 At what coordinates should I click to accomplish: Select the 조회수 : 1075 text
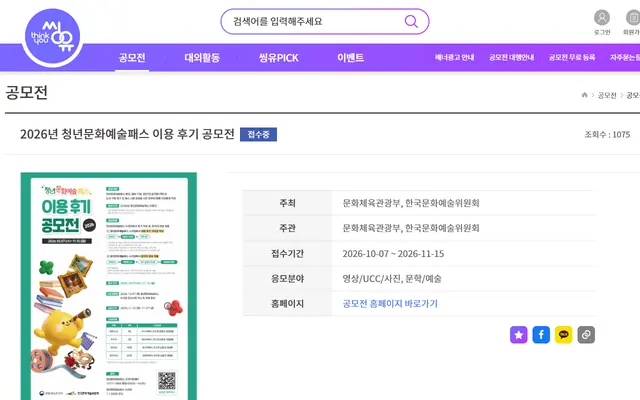[607, 134]
